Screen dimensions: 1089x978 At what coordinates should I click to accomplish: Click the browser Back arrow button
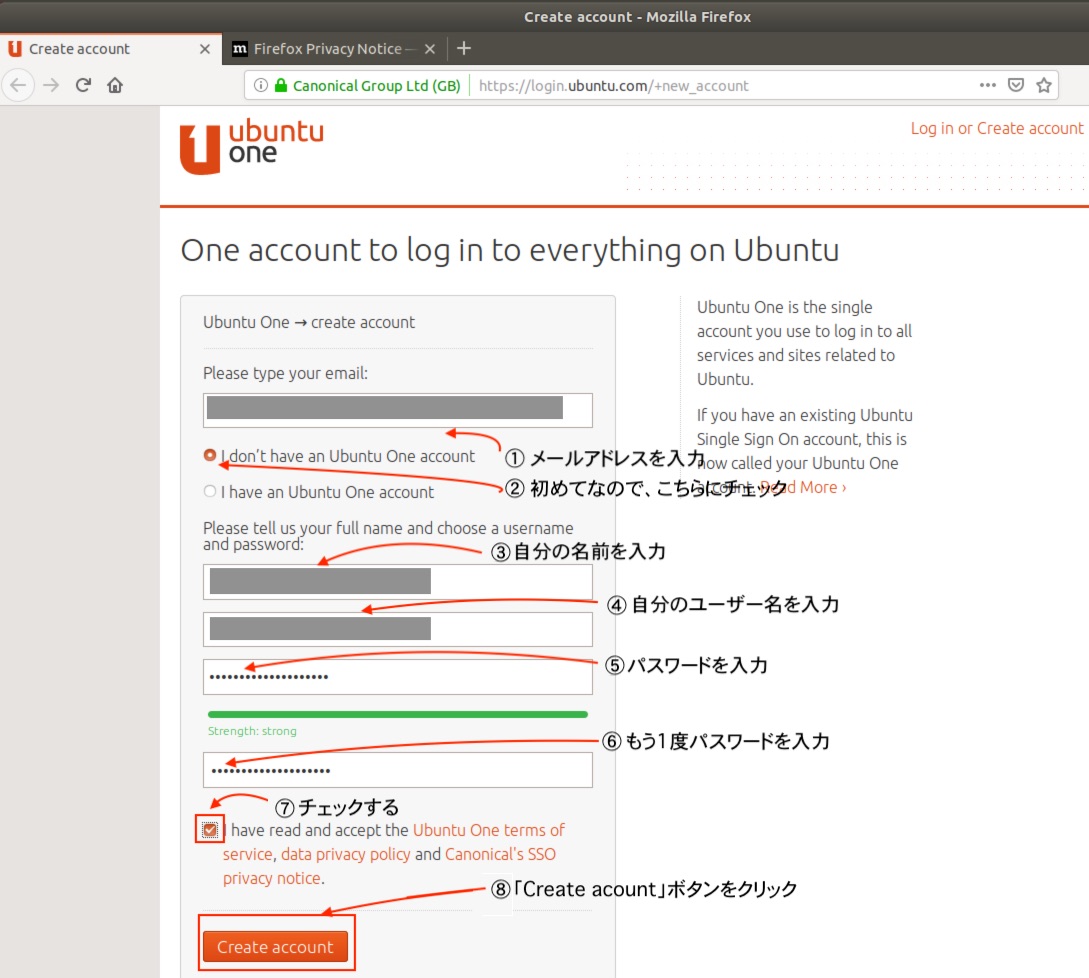point(19,85)
